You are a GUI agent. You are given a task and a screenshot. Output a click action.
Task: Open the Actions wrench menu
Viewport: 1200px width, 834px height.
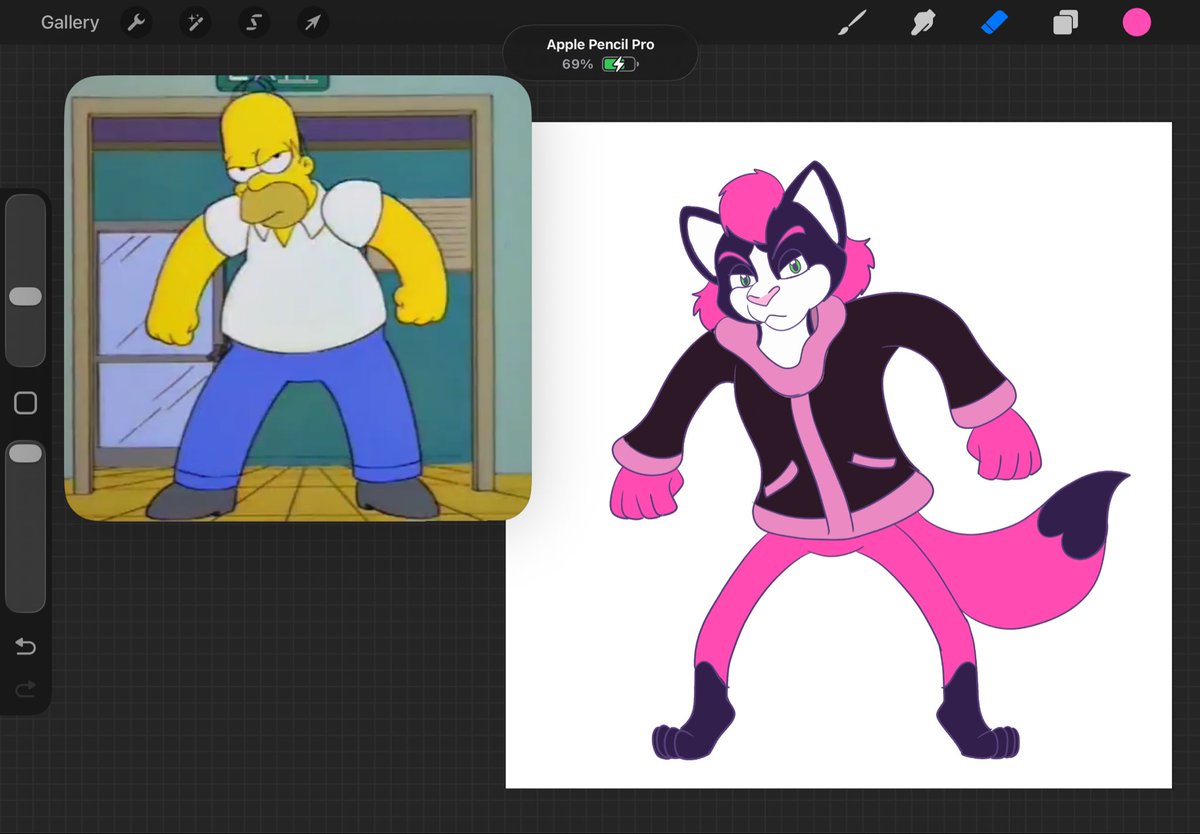(x=136, y=22)
